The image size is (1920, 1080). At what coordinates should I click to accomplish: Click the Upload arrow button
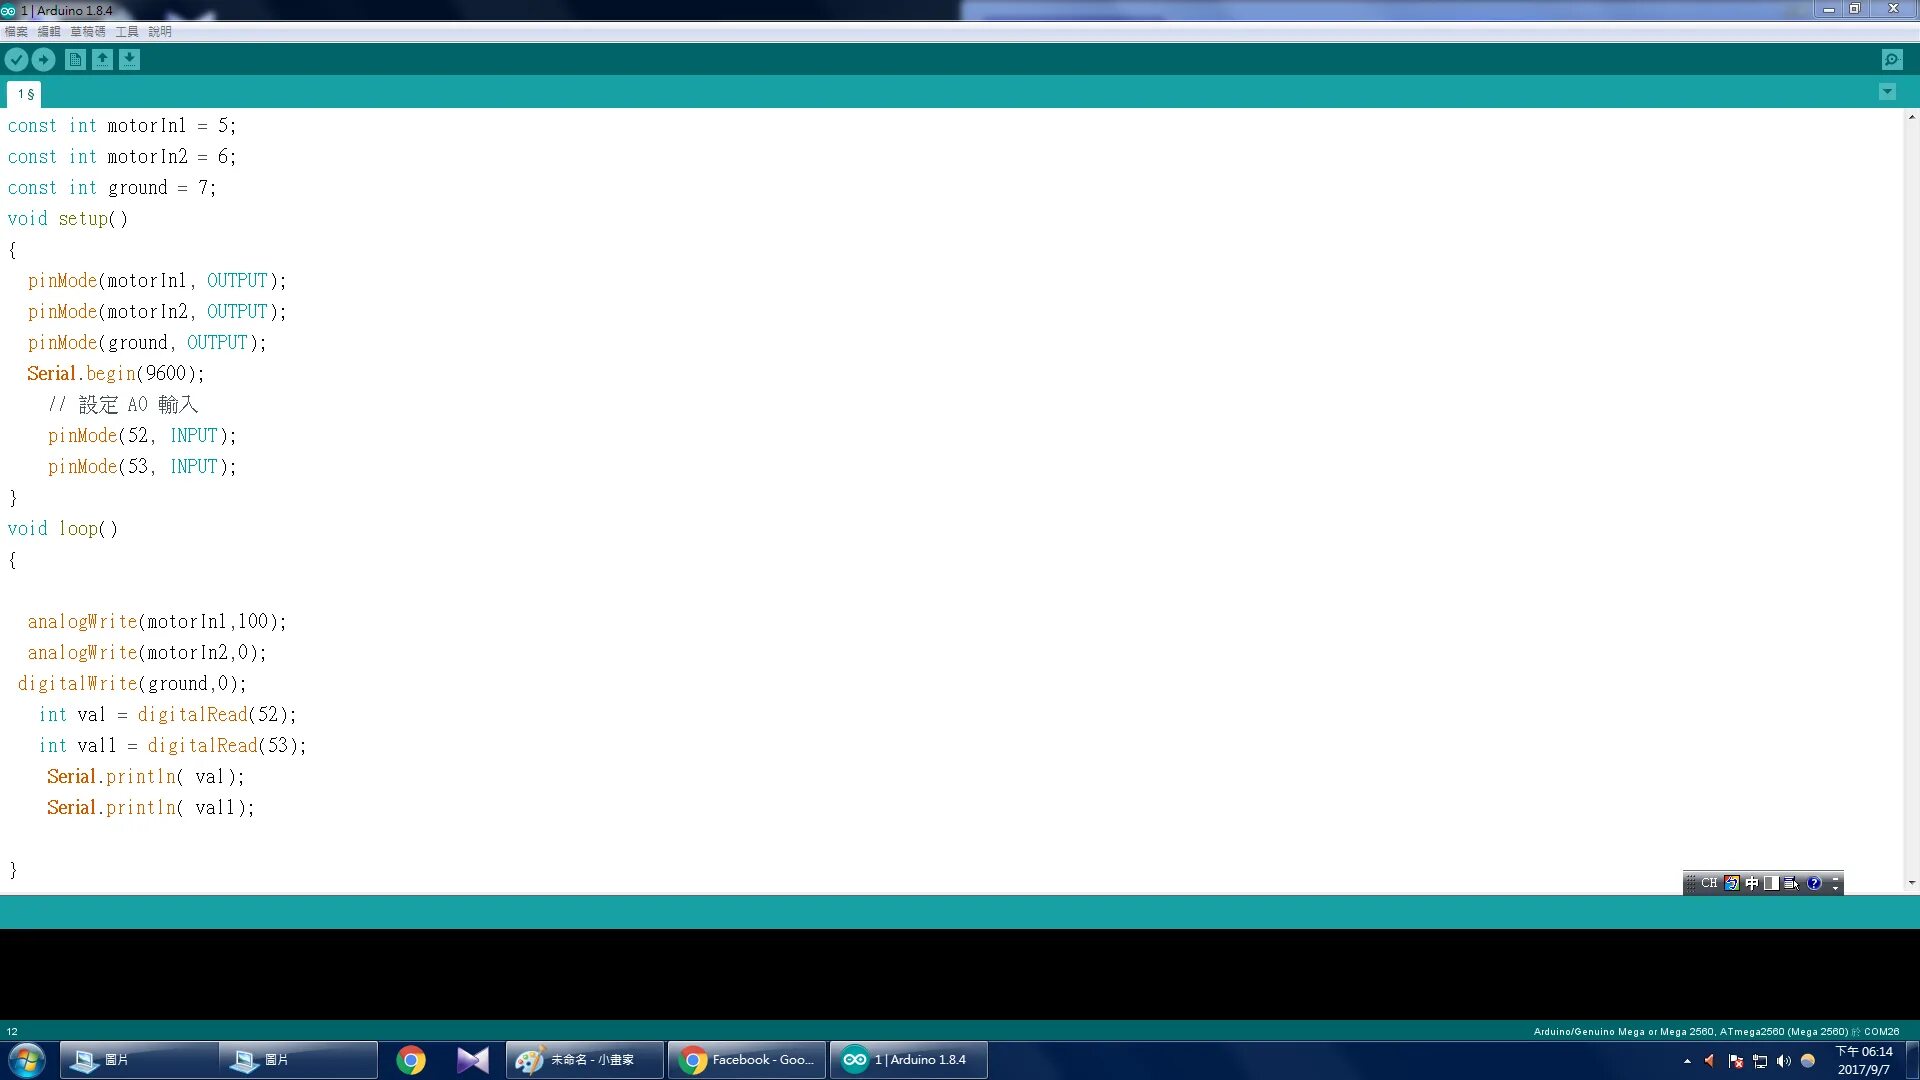[x=43, y=60]
